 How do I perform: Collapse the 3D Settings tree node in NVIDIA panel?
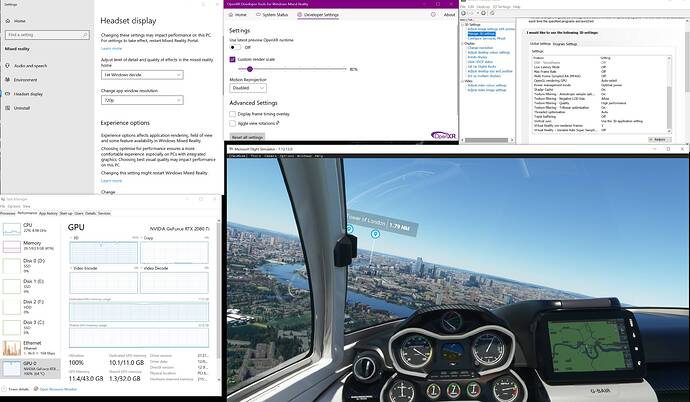pyautogui.click(x=462, y=25)
